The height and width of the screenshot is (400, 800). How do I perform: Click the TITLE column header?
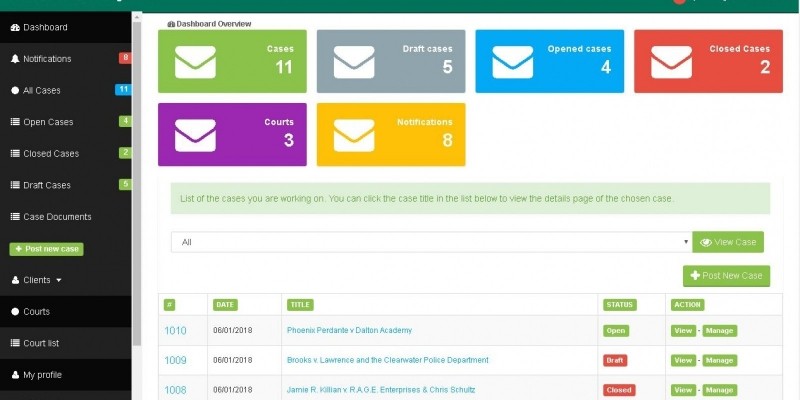300,305
